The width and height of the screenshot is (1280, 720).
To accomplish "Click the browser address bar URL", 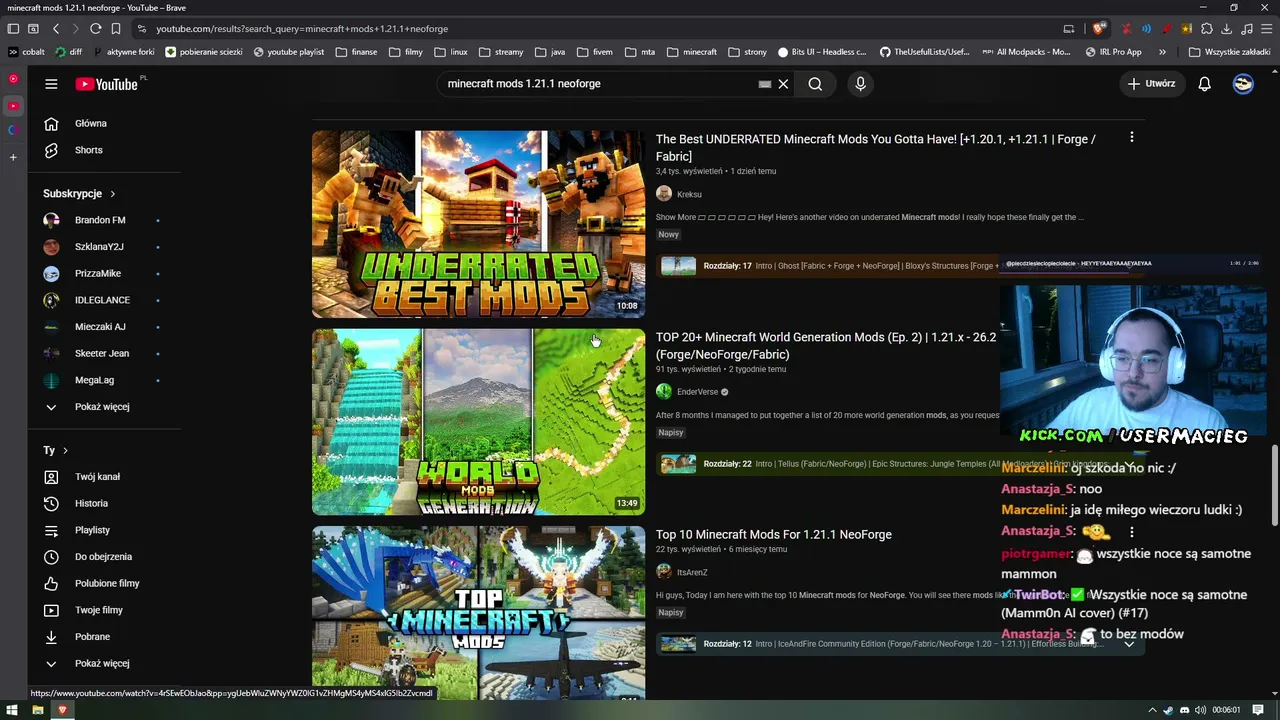I will pos(302,29).
